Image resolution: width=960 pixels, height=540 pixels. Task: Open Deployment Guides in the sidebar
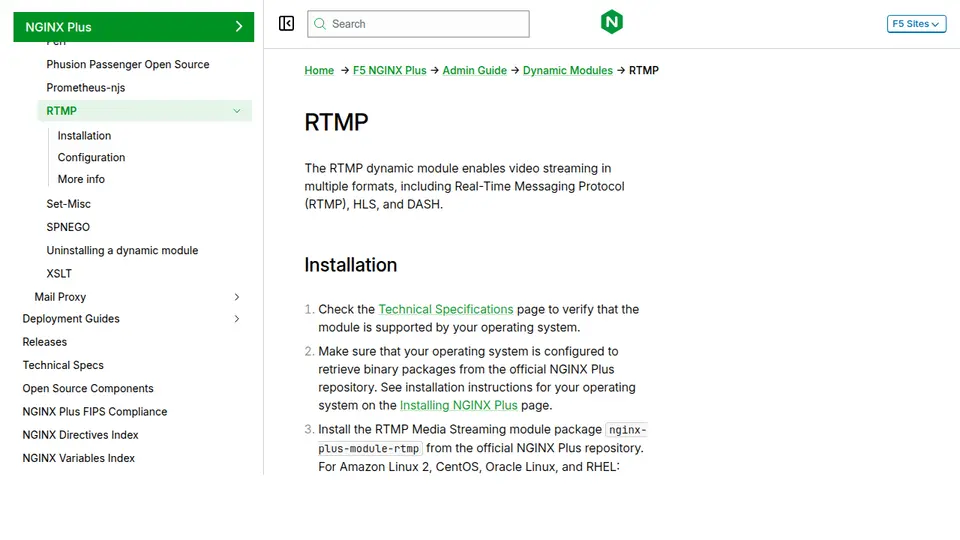coord(71,319)
